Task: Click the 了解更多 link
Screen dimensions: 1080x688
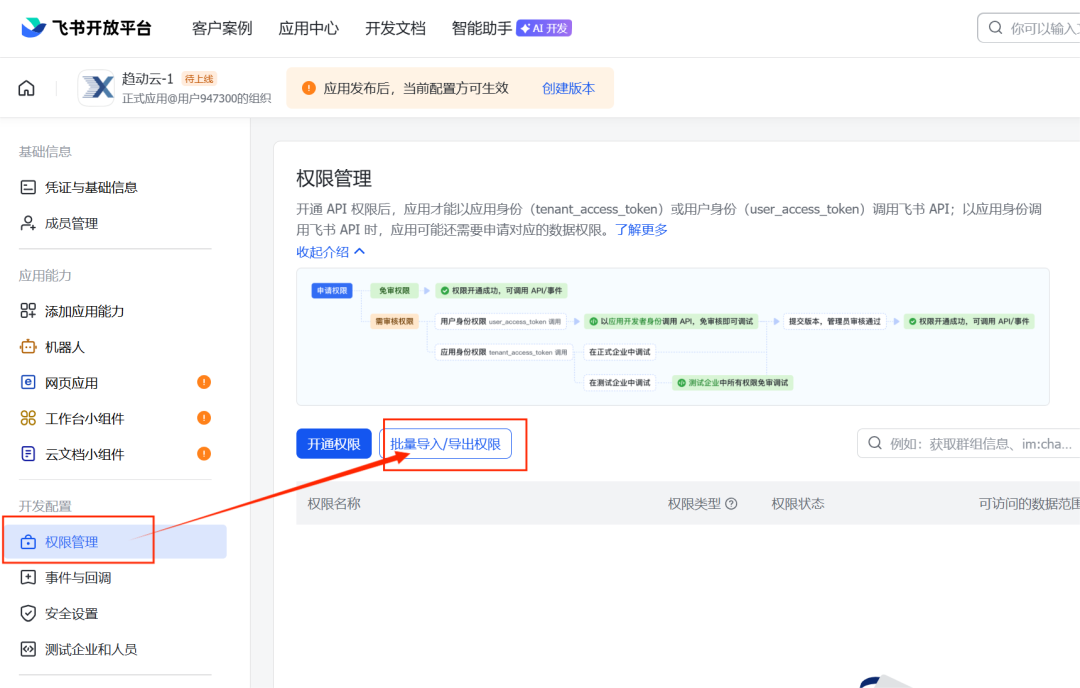Action: [x=641, y=229]
